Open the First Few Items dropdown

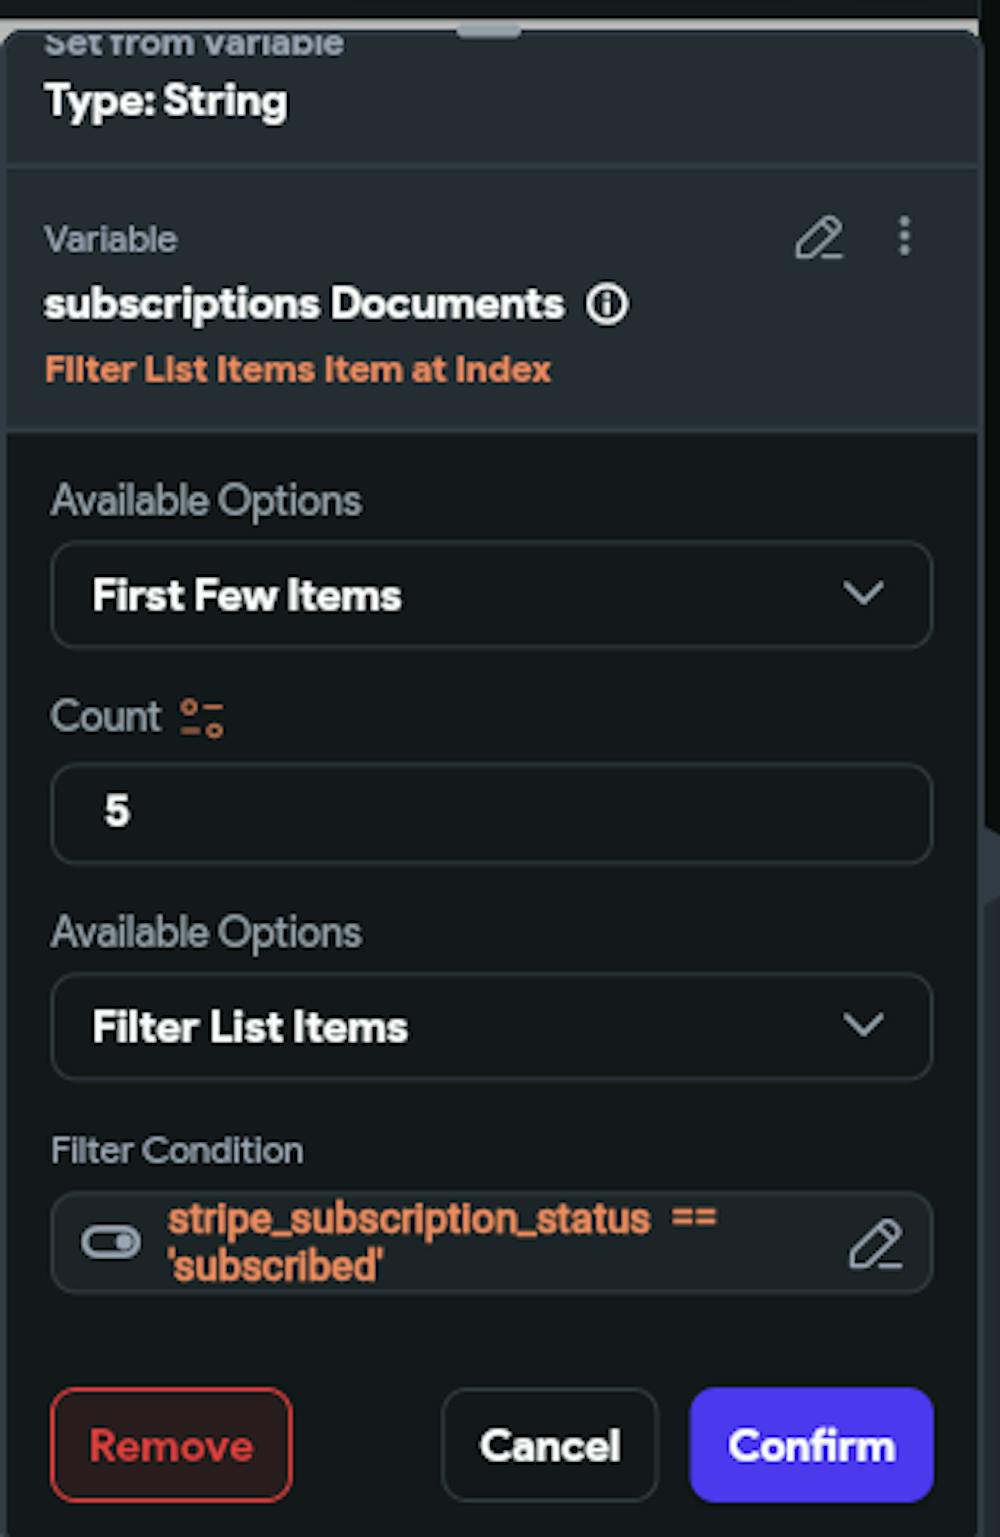tap(491, 595)
